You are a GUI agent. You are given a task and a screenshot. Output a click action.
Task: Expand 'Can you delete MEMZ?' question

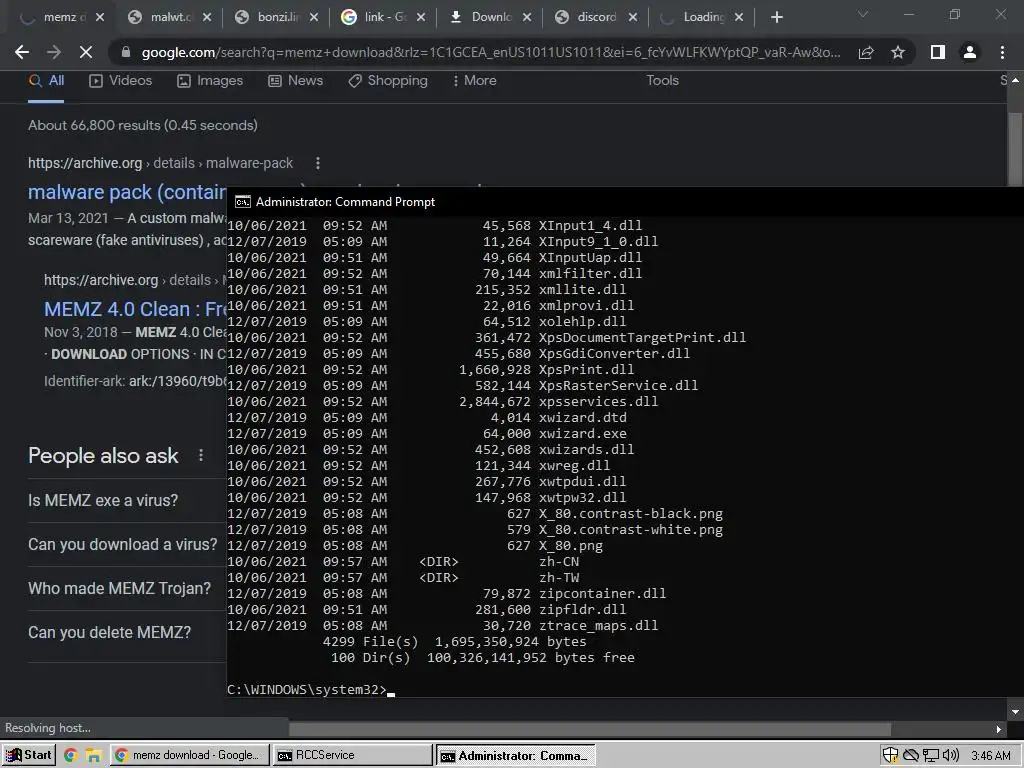[127, 632]
